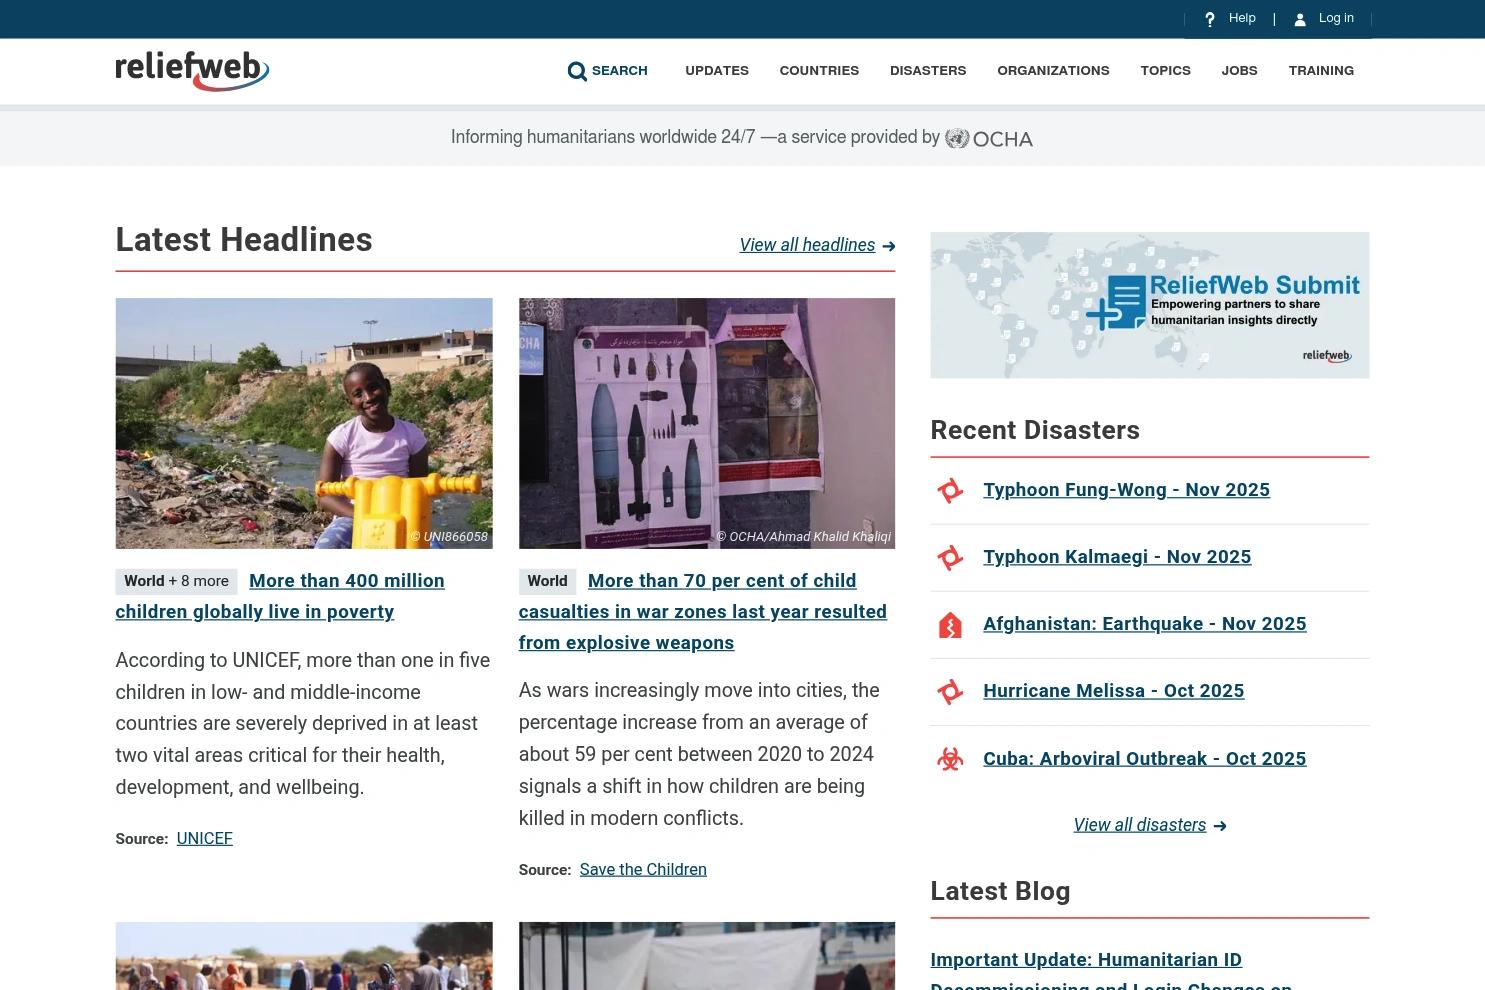
Task: Open the Jobs menu item
Action: (x=1239, y=71)
